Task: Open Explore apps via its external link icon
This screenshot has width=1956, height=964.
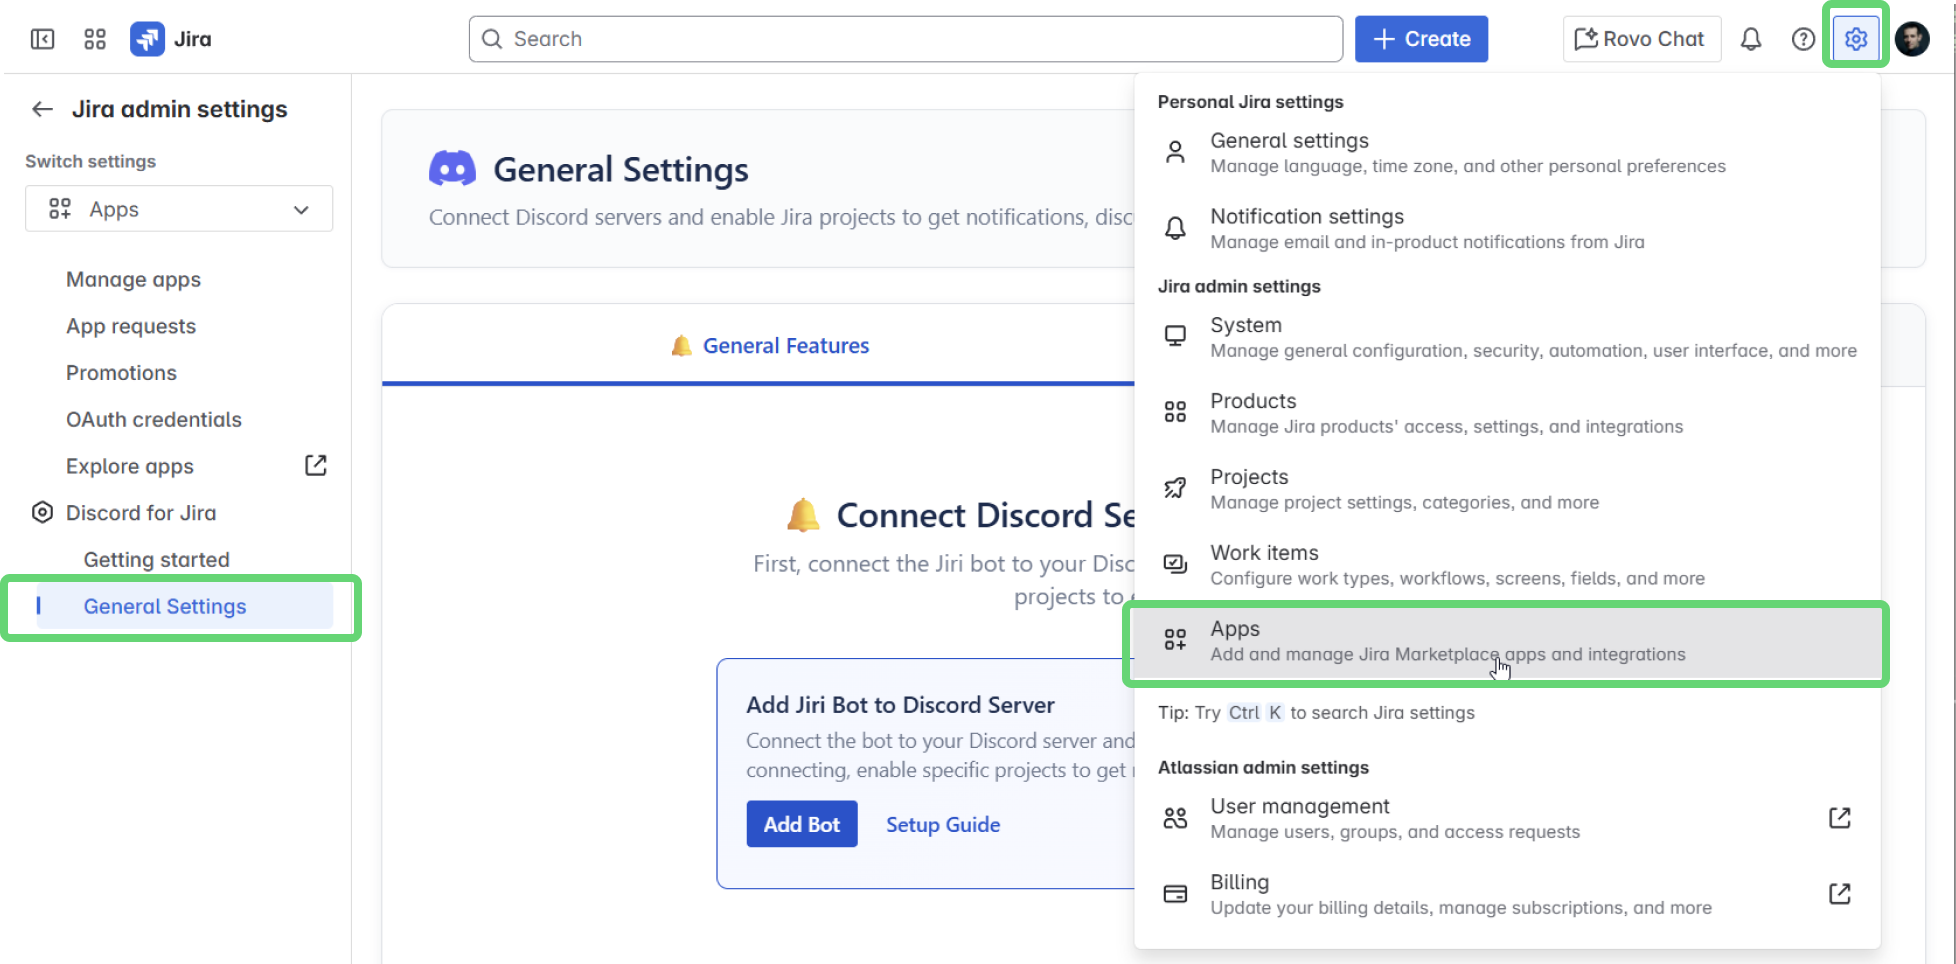Action: 315,465
